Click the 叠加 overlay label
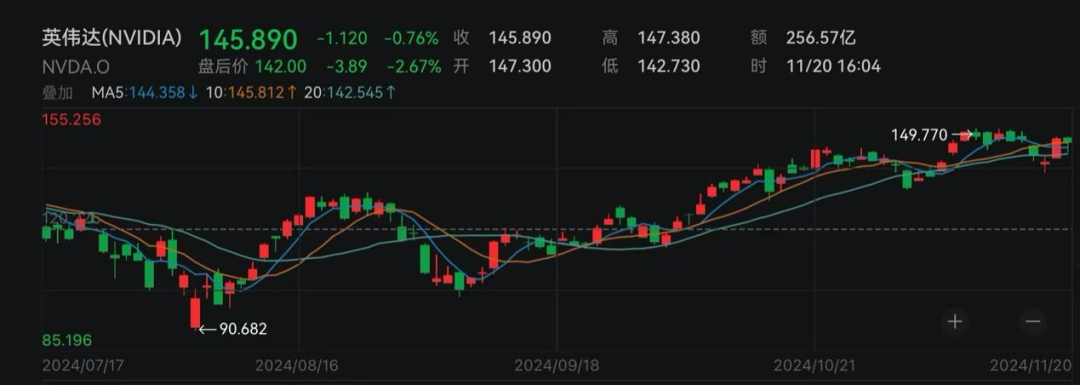Viewport: 1080px width, 385px height. click(59, 92)
